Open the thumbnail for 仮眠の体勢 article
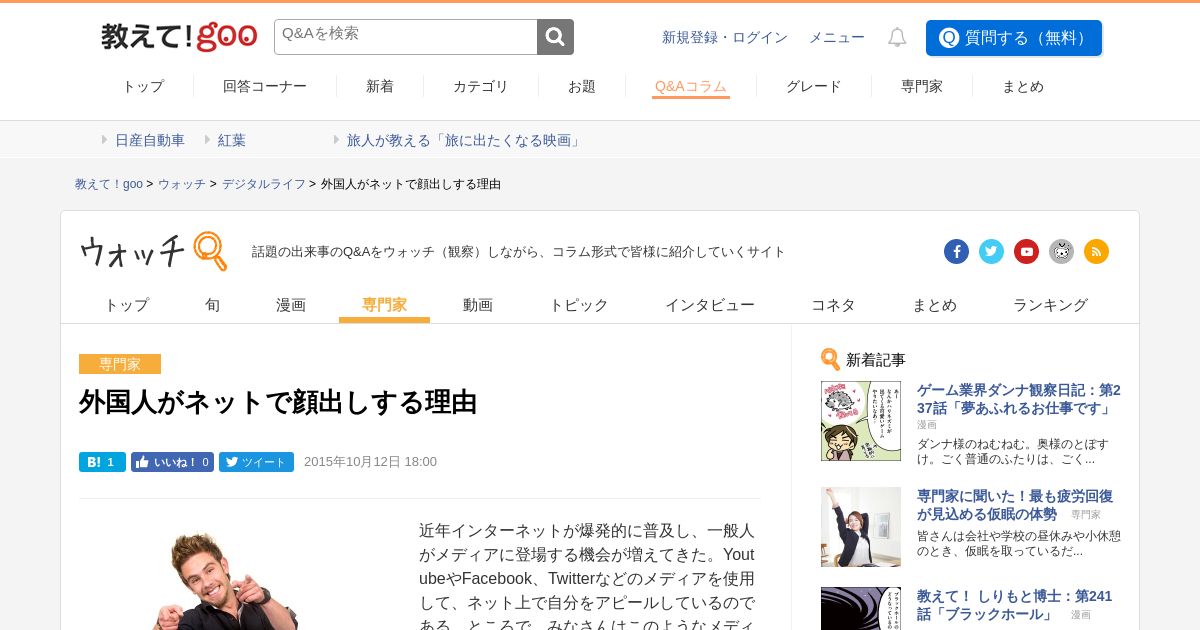The image size is (1200, 630). coord(861,527)
